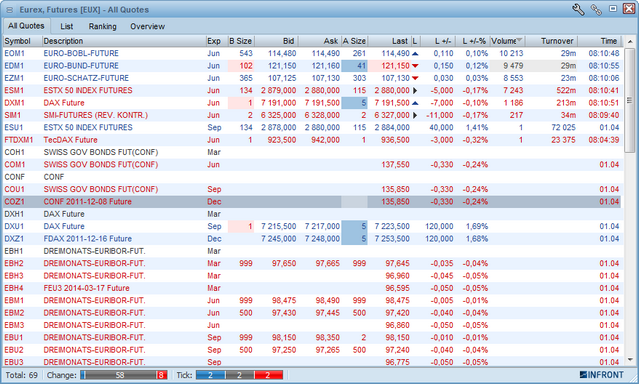Viewport: 639px width, 384px height.
Task: Click the red down arrow on EZM1 row
Action: 415,78
